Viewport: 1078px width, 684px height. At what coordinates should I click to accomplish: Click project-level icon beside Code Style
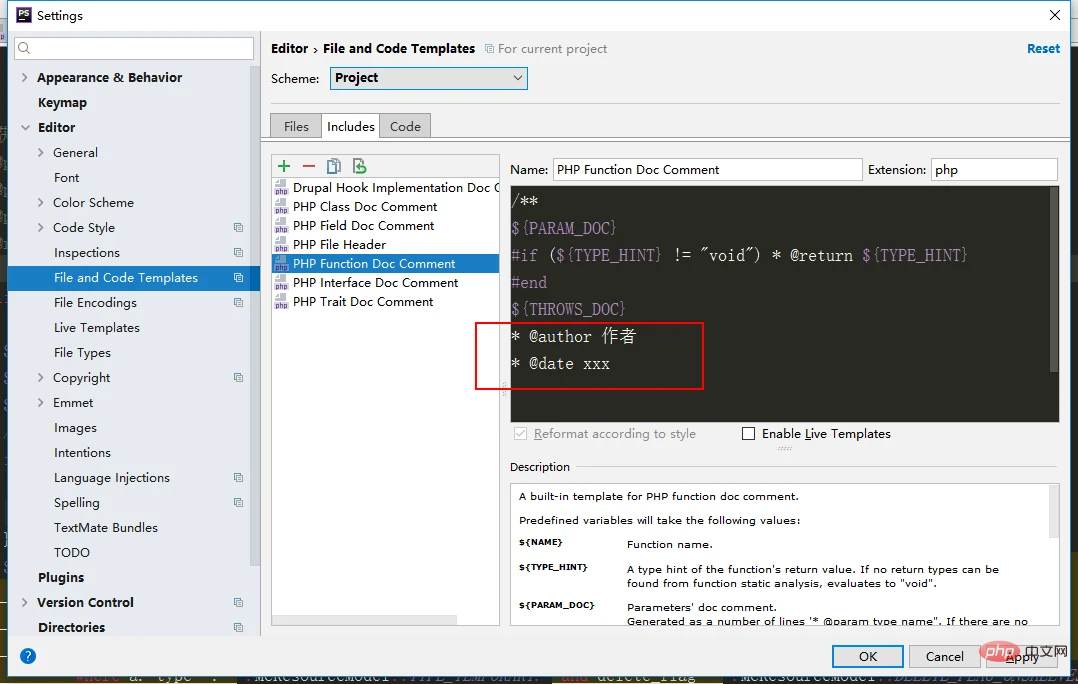238,228
